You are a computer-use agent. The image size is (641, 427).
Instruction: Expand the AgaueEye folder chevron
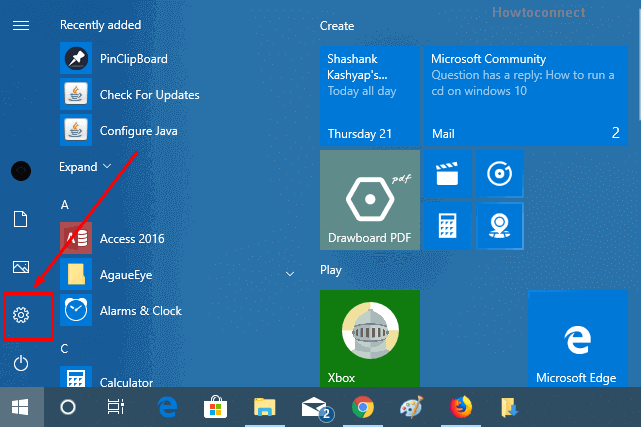(290, 274)
